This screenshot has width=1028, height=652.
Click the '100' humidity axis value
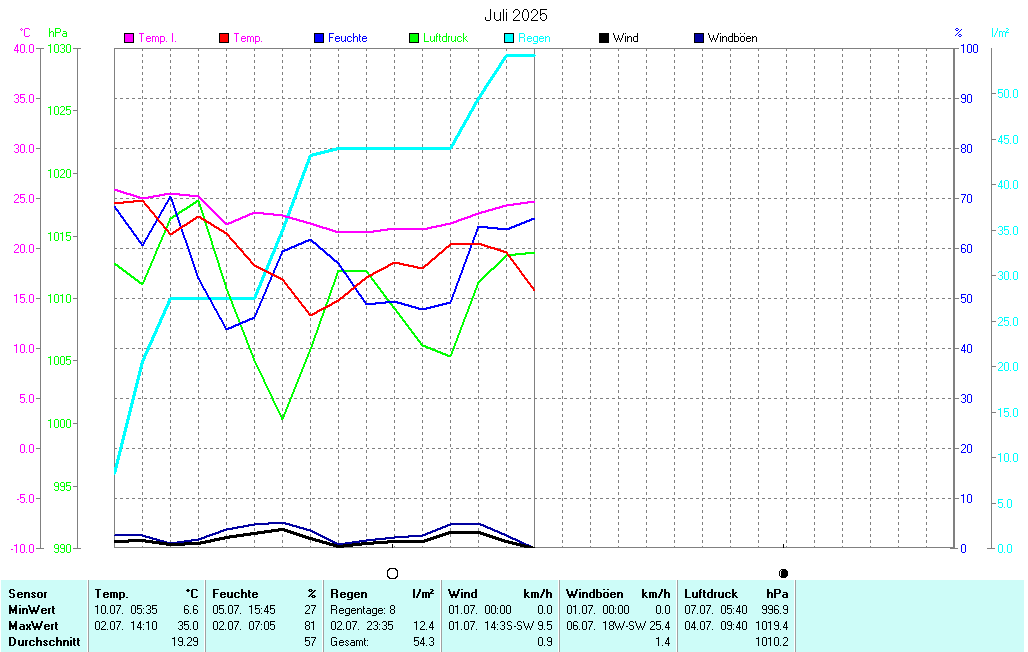click(969, 49)
